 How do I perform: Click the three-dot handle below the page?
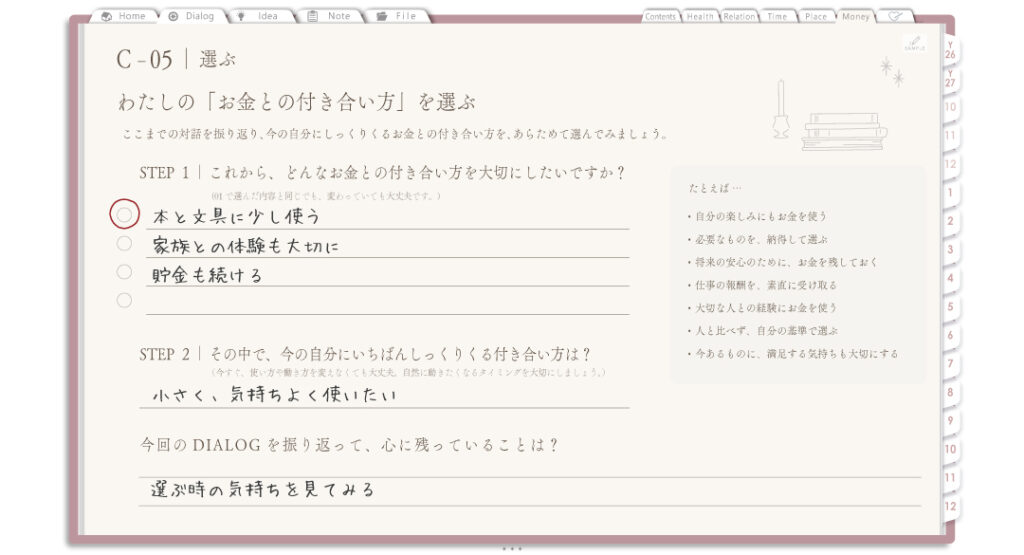click(512, 548)
